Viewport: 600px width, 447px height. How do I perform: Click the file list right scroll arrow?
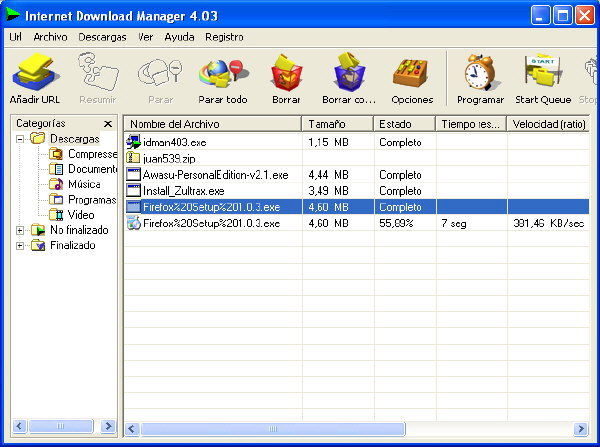(x=581, y=429)
